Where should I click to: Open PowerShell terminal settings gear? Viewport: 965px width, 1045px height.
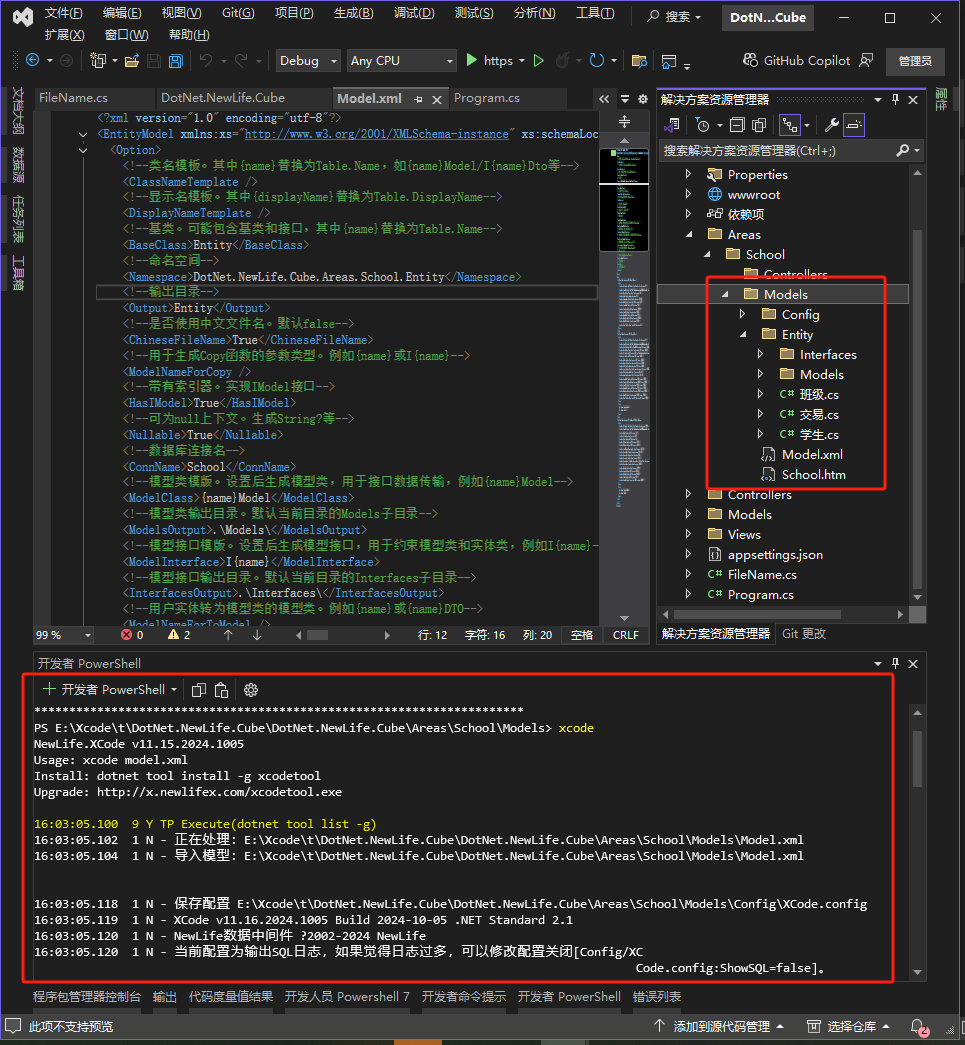tap(251, 690)
